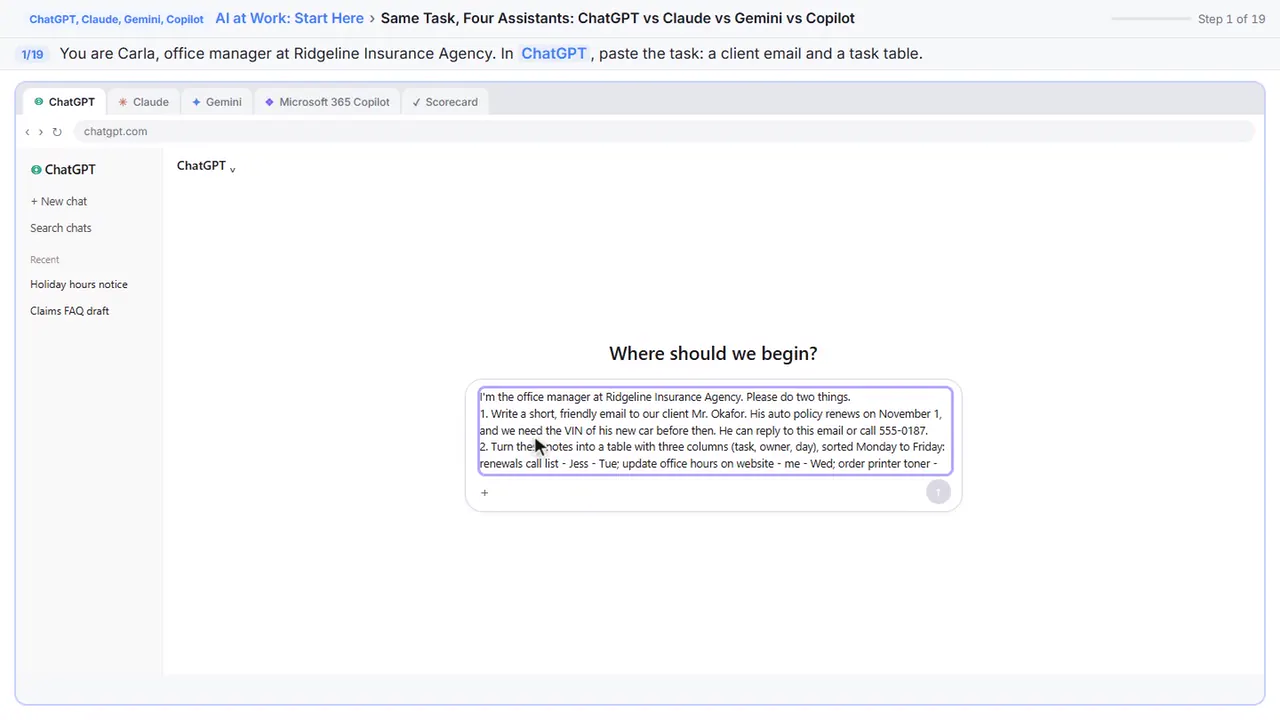Switch to the ChatGPT browser tab
Viewport: 1280px width, 720px height.
pos(64,102)
